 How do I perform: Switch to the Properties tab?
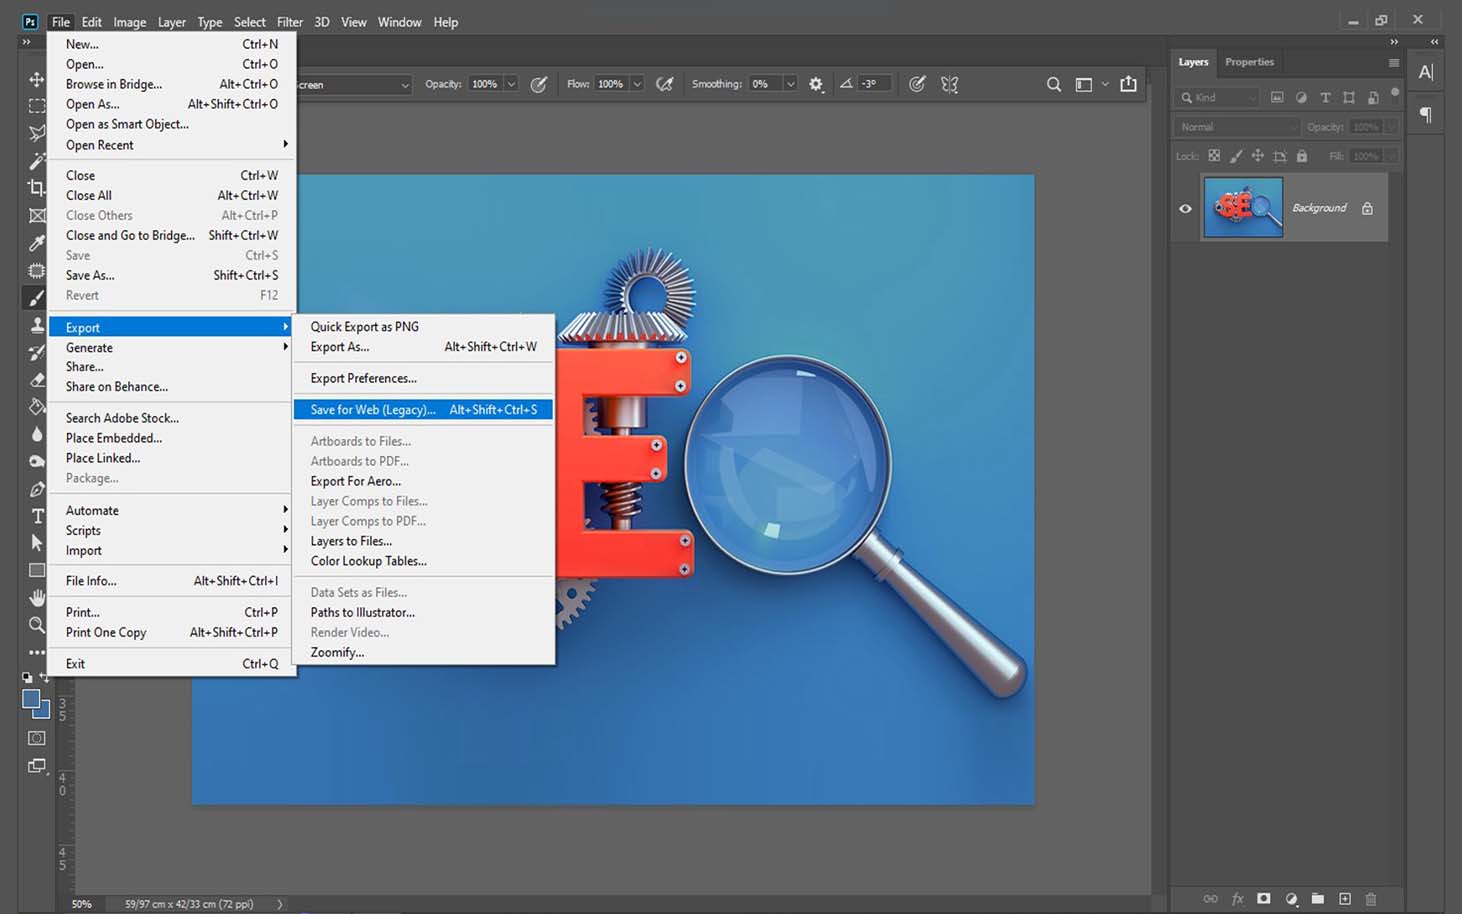tap(1249, 62)
